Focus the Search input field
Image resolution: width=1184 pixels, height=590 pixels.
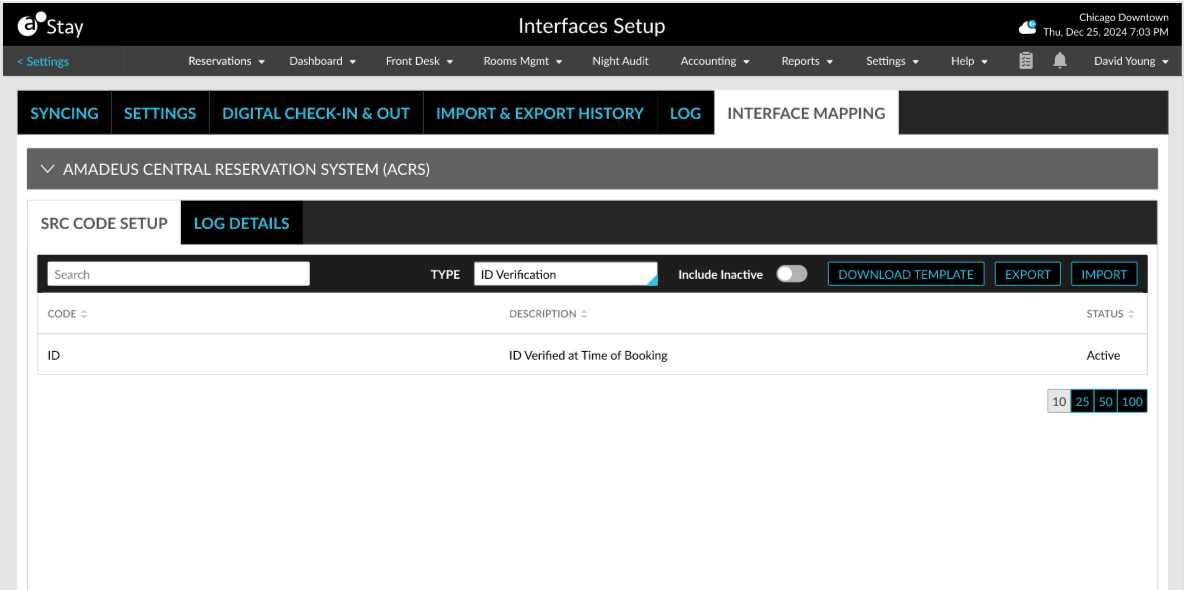point(178,274)
